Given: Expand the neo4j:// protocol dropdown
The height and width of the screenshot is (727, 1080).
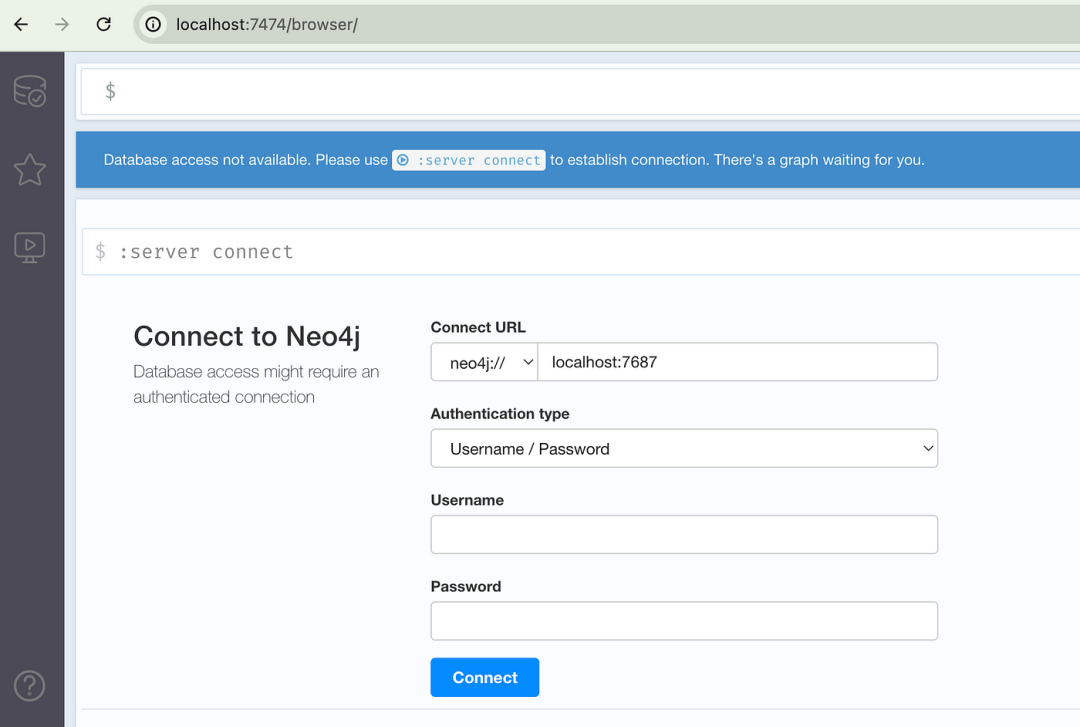Looking at the screenshot, I should [x=484, y=362].
